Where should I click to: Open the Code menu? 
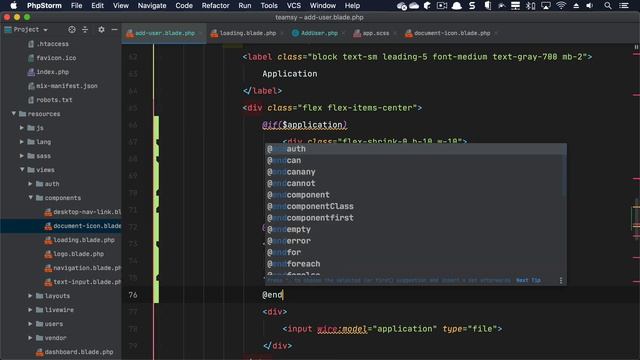coord(184,6)
